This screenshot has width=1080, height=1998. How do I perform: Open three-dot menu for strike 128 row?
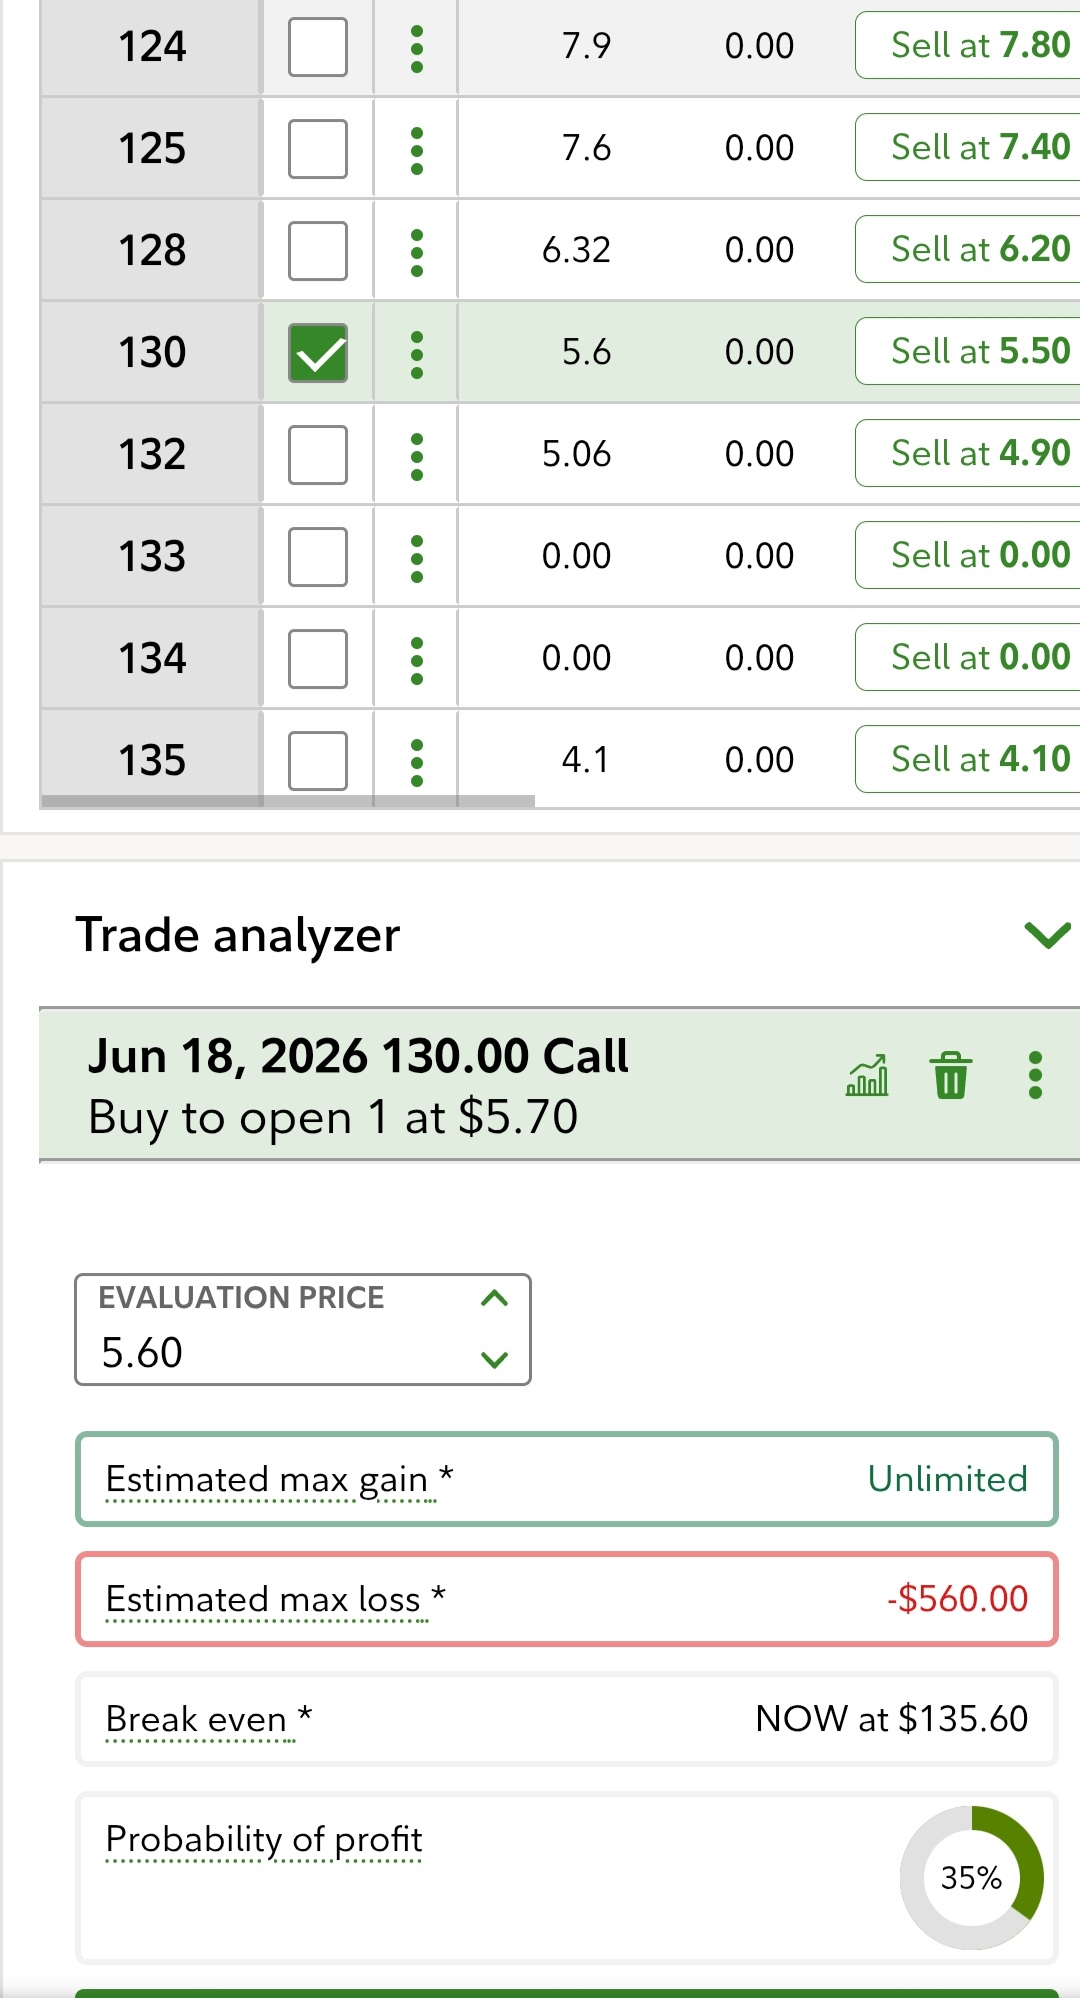(x=417, y=252)
